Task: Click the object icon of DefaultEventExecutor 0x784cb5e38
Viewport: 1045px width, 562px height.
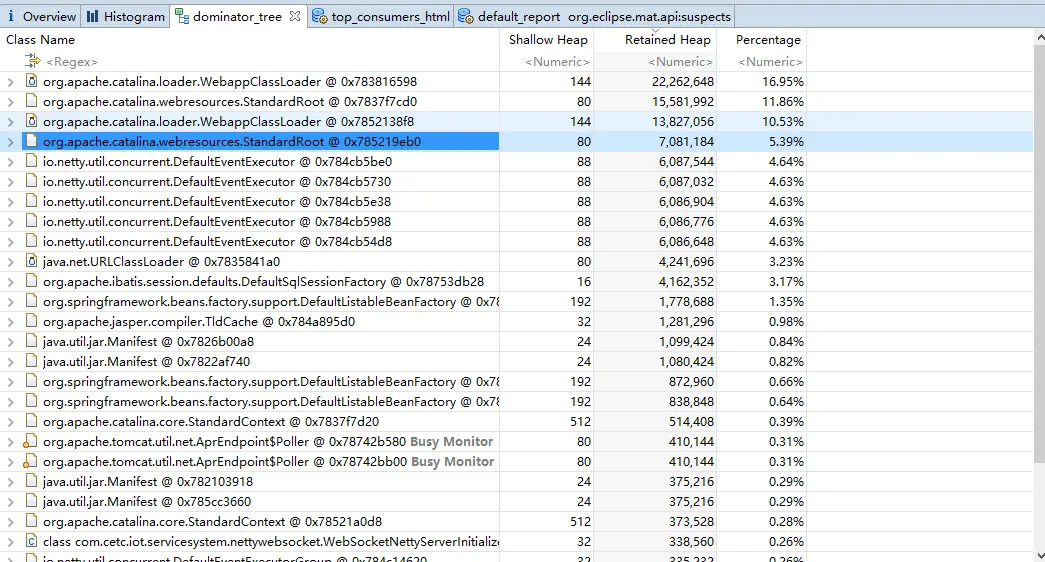Action: [31, 201]
